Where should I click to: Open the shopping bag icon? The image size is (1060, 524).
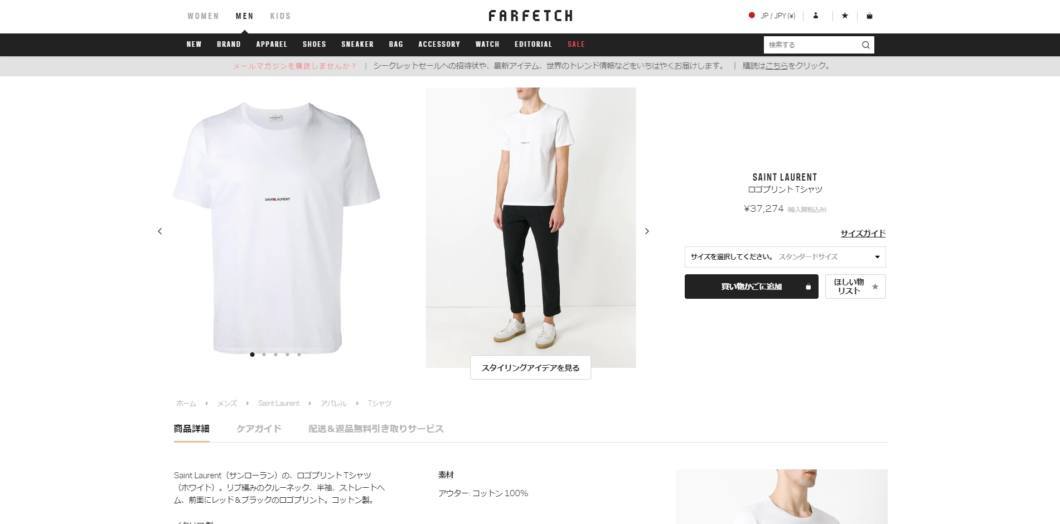pyautogui.click(x=869, y=16)
